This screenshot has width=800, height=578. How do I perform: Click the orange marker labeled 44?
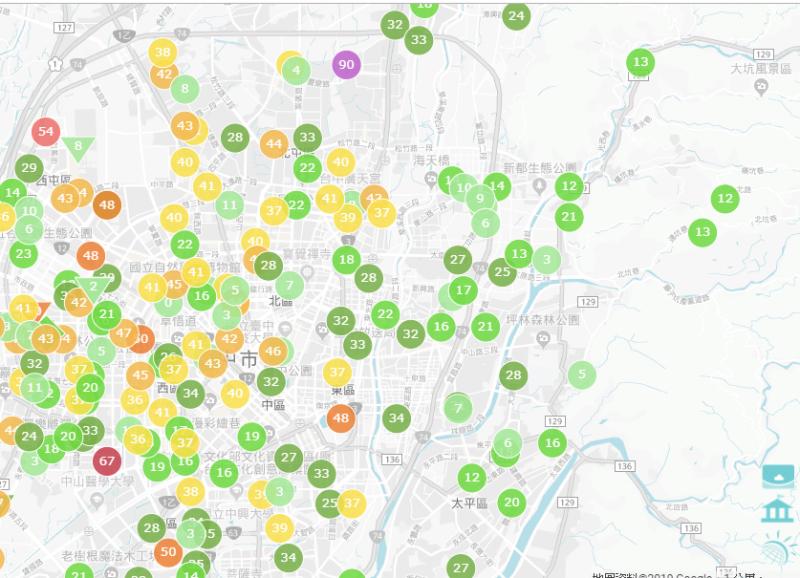pyautogui.click(x=274, y=144)
